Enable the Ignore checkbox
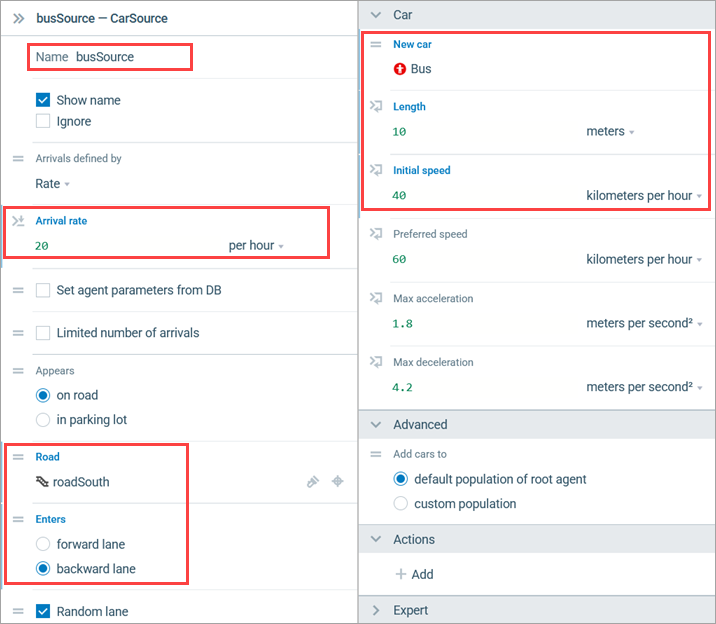The image size is (716, 624). pos(43,122)
